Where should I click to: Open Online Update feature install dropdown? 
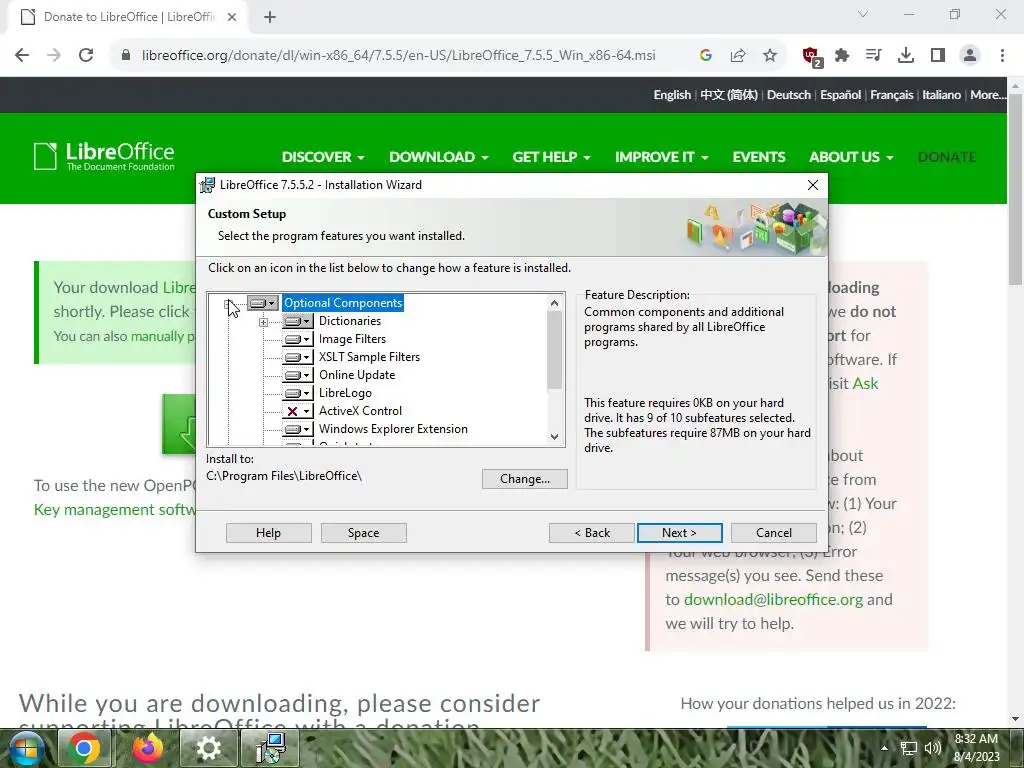pos(297,375)
